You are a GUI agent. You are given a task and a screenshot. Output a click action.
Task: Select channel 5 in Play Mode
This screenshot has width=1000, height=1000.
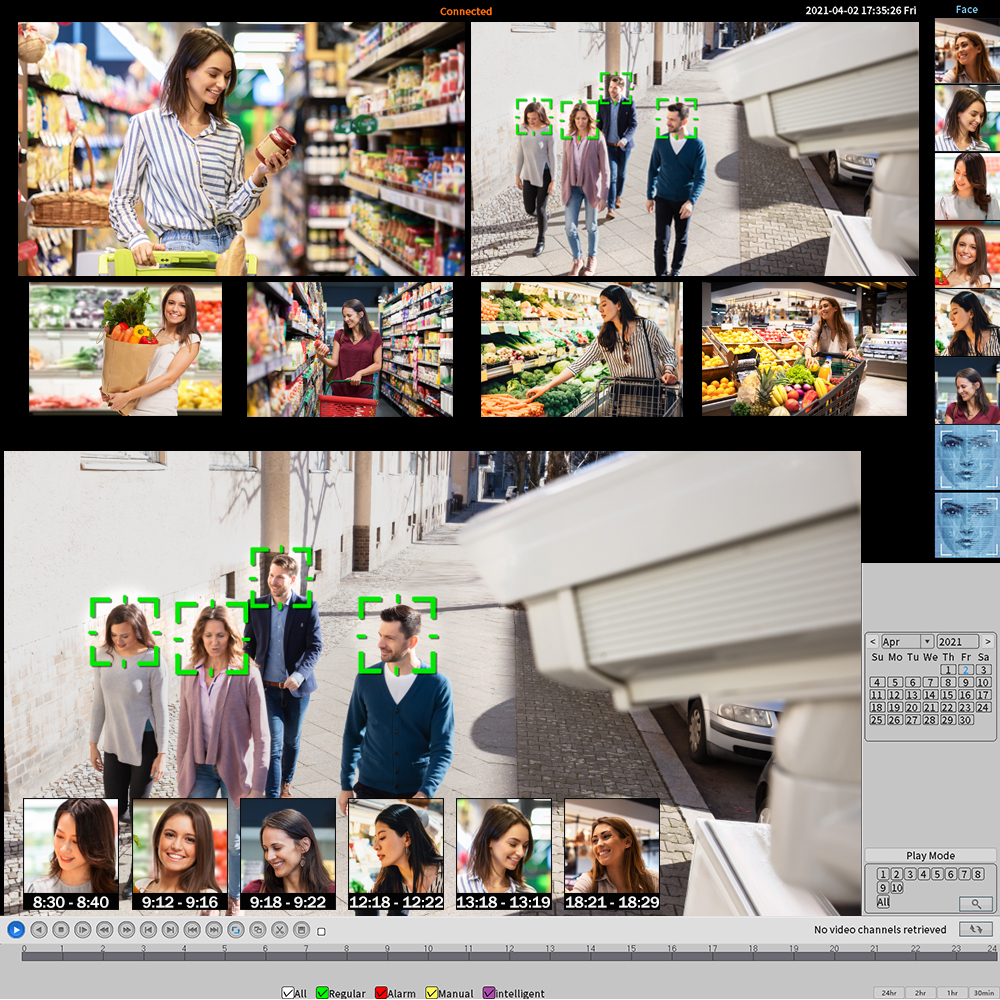pos(937,874)
